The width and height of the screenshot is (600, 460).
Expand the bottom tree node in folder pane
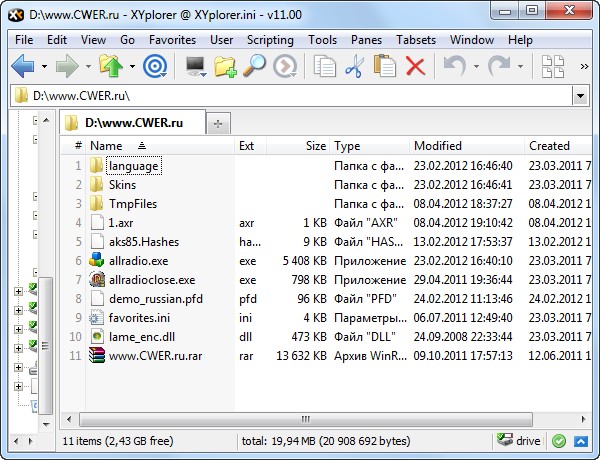18,386
